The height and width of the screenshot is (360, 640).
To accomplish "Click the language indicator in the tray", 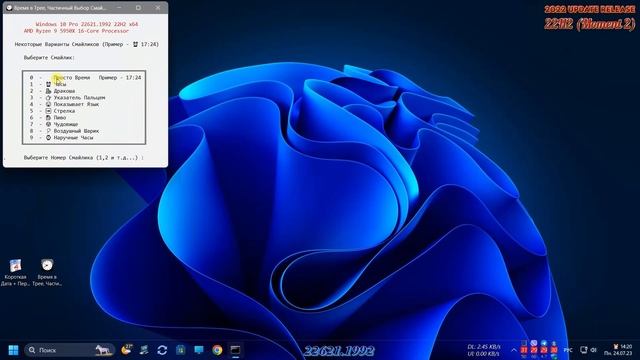I will click(568, 350).
